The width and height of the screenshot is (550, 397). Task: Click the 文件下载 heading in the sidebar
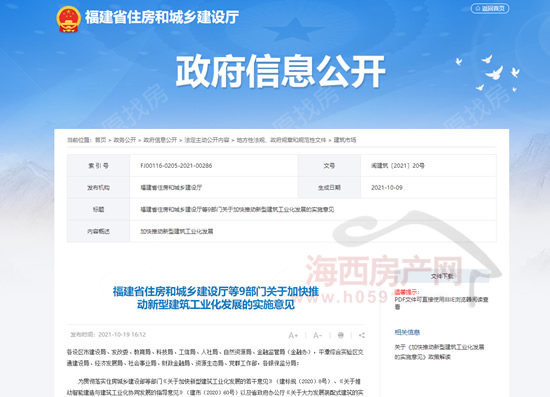click(442, 276)
